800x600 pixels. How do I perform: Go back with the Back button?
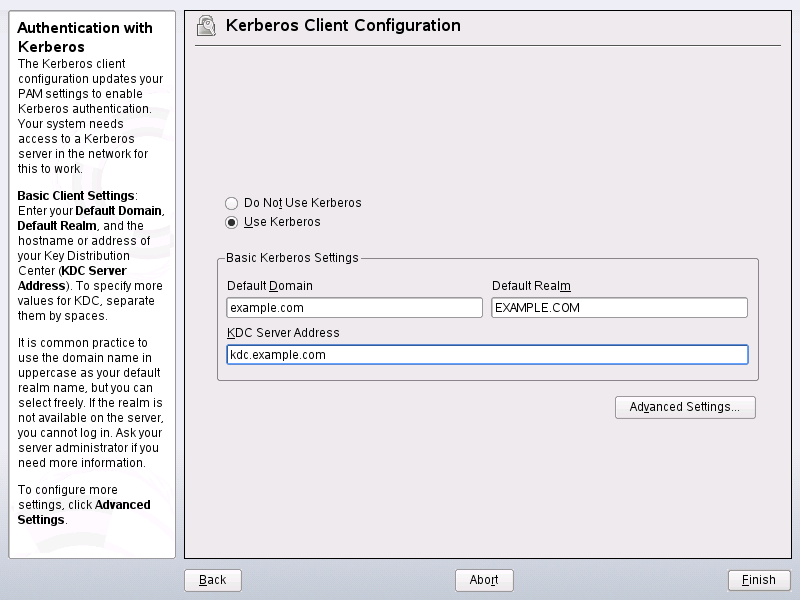coord(213,580)
